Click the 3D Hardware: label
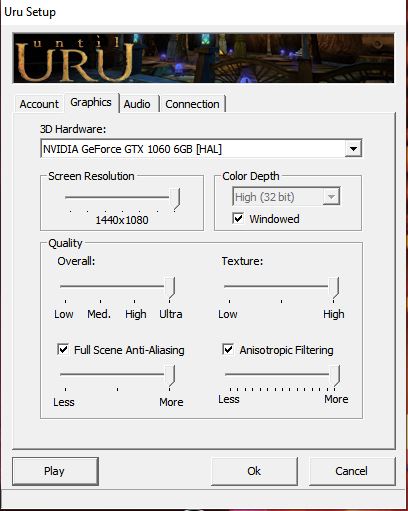Screen dimensions: 408x511 tap(73, 129)
